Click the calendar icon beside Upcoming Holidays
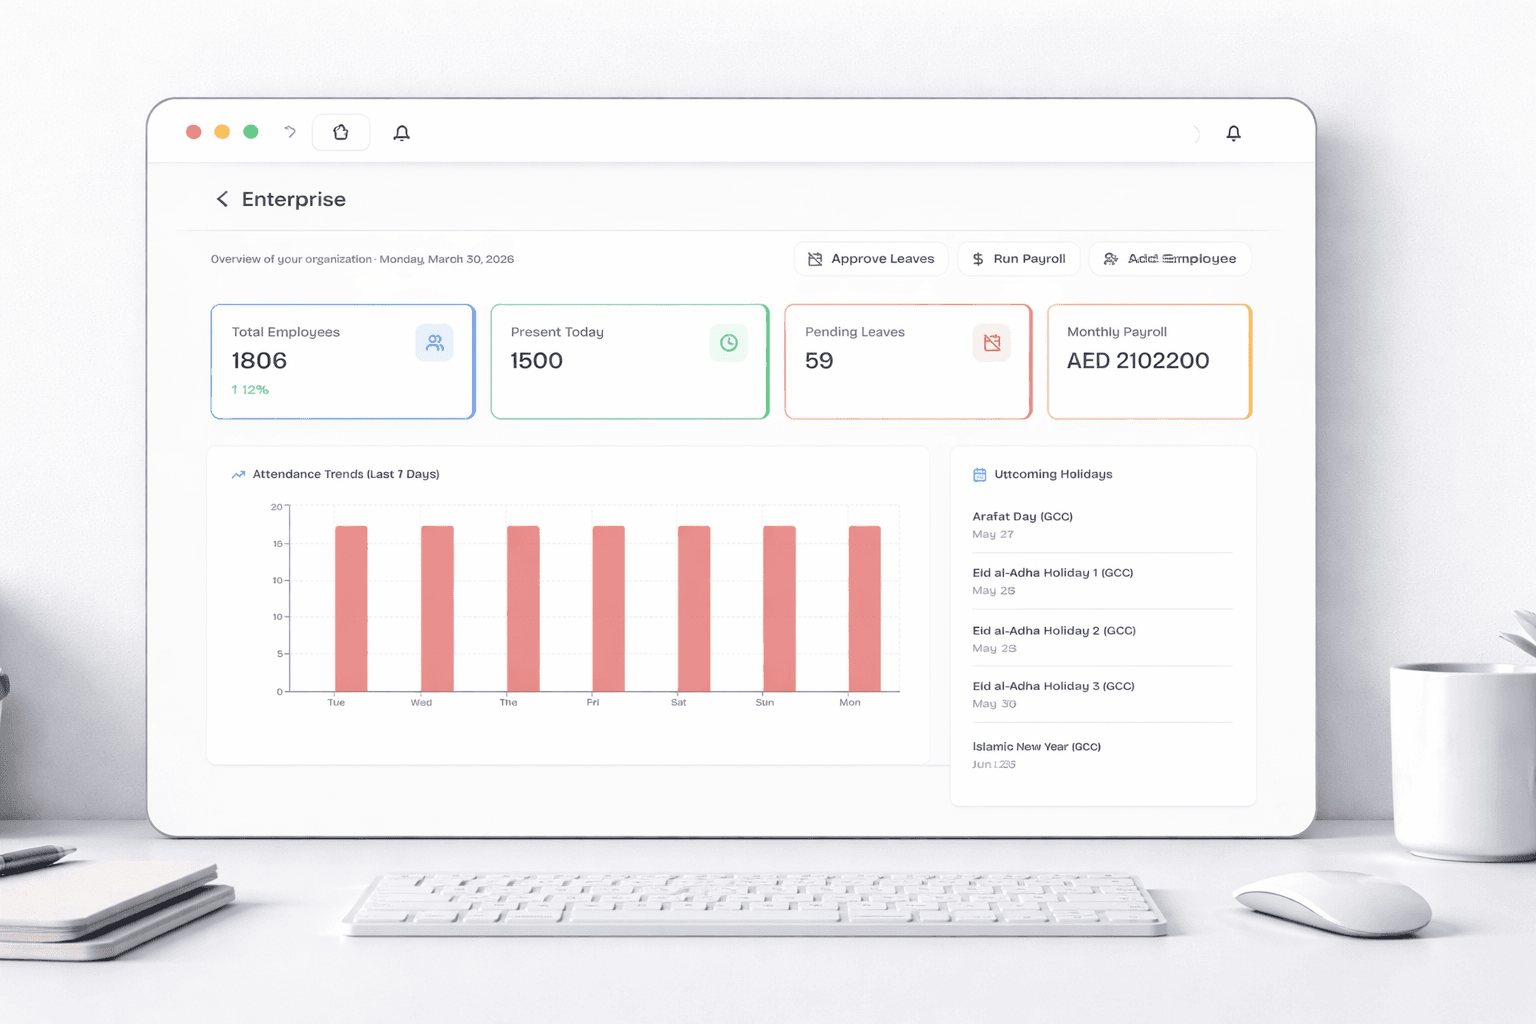This screenshot has height=1024, width=1536. (978, 474)
